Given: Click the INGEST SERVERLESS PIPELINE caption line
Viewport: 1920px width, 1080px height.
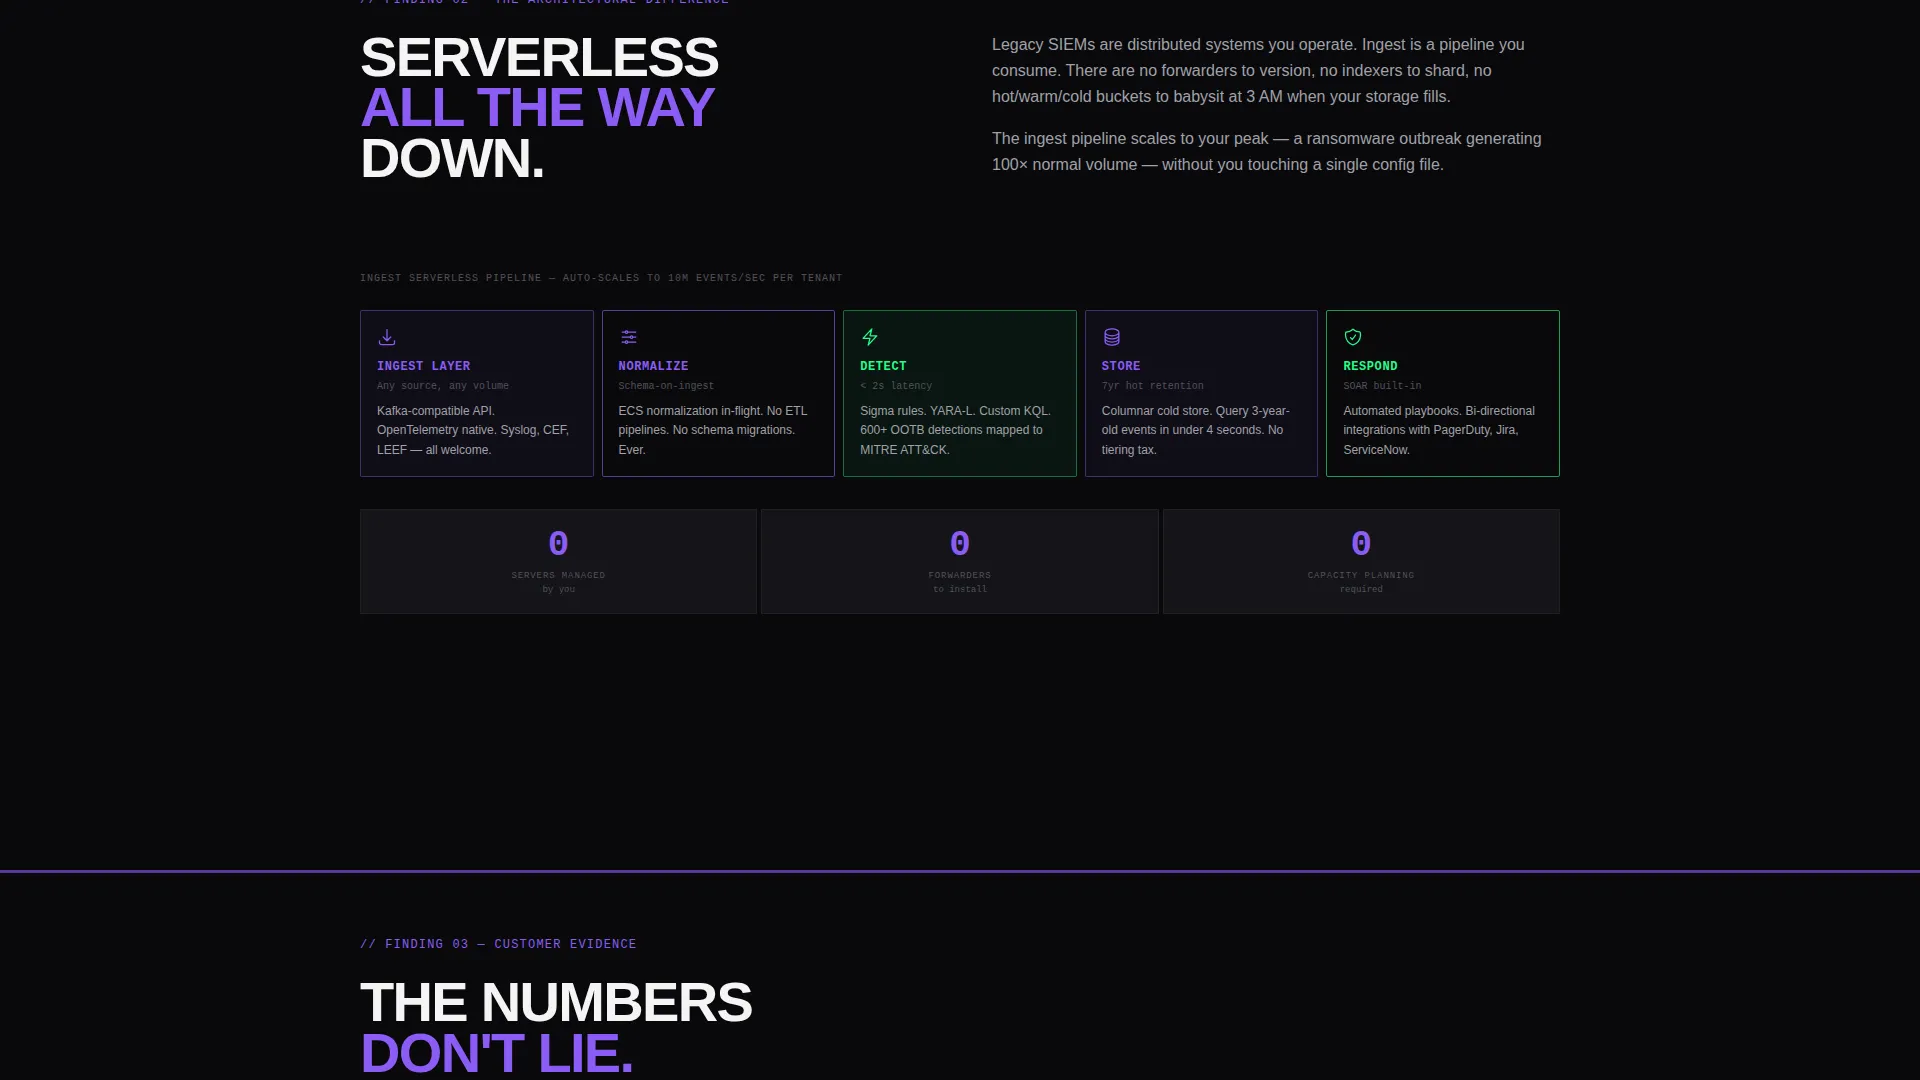Looking at the screenshot, I should click(x=601, y=278).
